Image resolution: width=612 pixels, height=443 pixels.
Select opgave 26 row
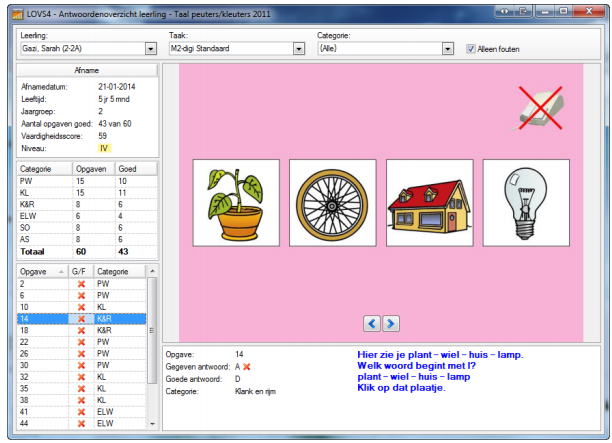tap(82, 354)
